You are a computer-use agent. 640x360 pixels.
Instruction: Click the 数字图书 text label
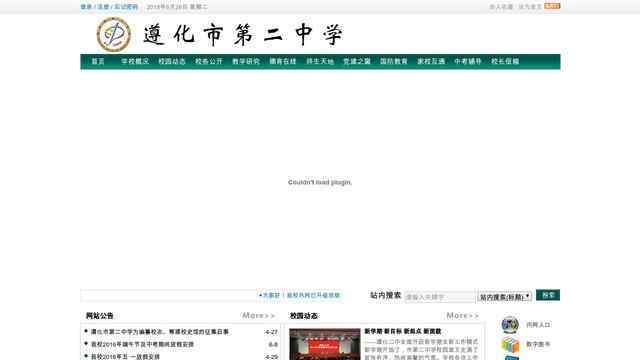pyautogui.click(x=538, y=344)
